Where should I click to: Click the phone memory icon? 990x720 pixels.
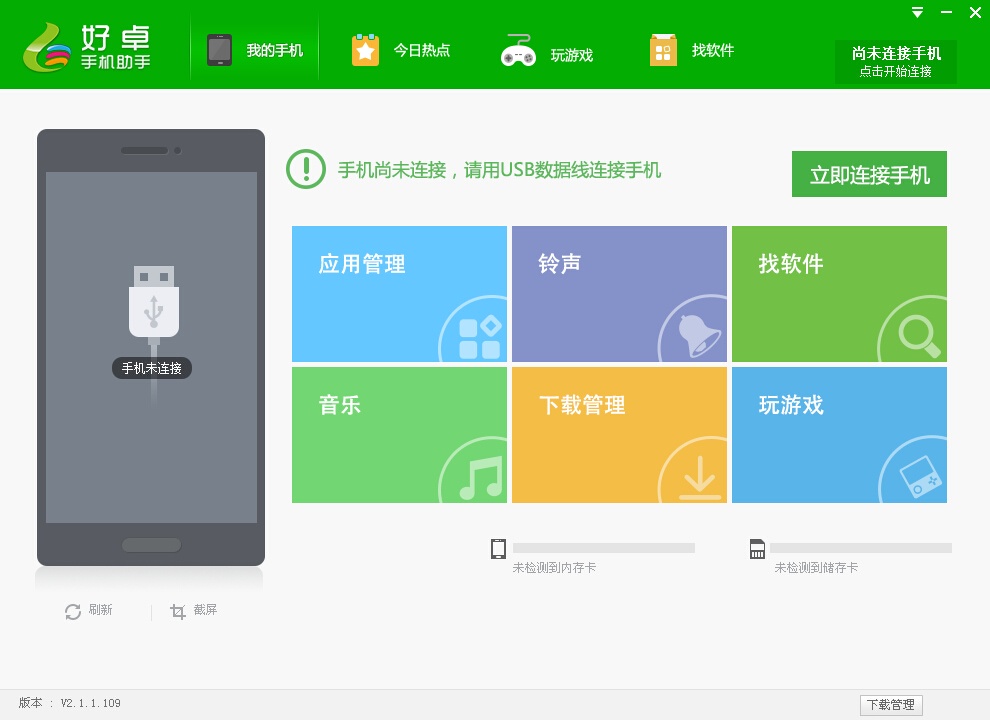coord(498,549)
